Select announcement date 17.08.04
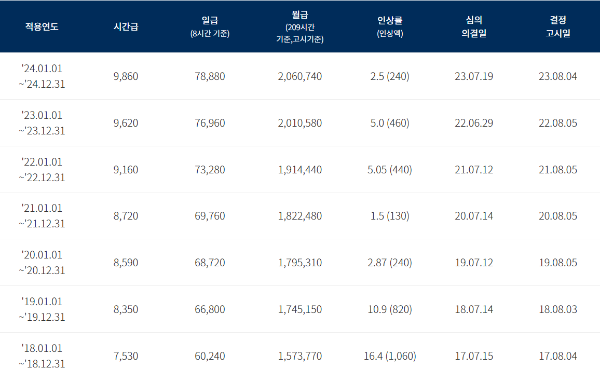 coord(558,356)
